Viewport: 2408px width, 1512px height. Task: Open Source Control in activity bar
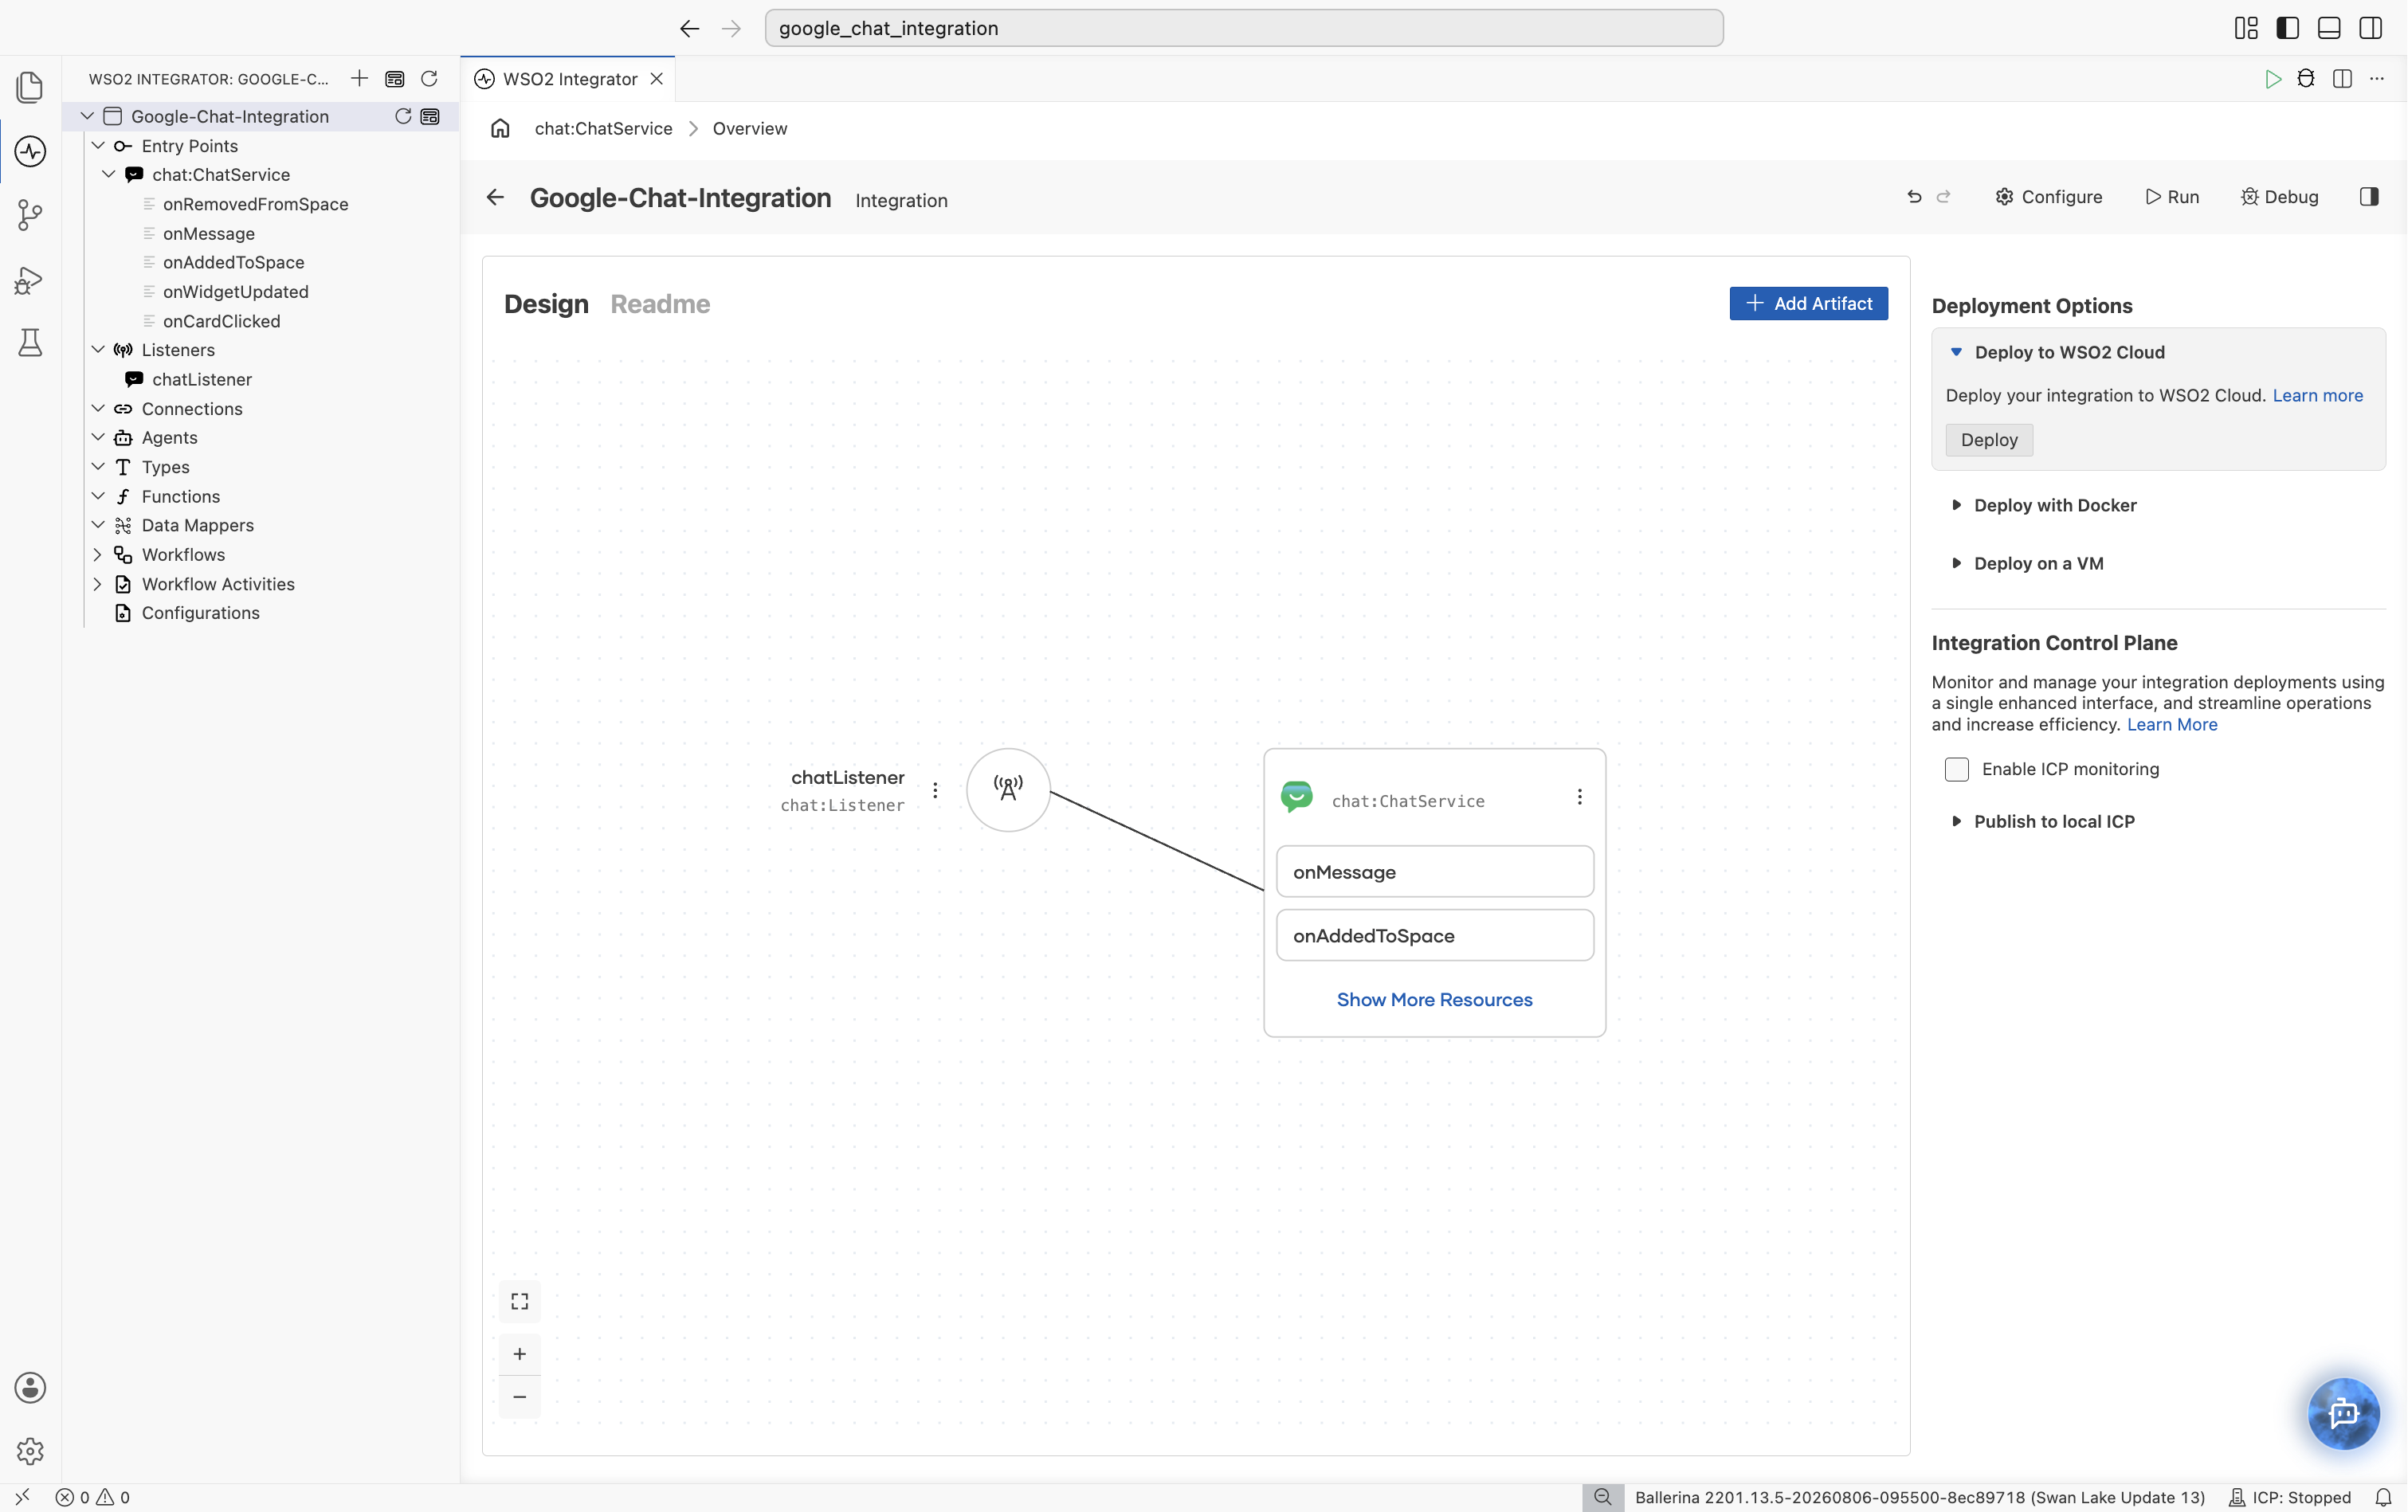[x=30, y=215]
